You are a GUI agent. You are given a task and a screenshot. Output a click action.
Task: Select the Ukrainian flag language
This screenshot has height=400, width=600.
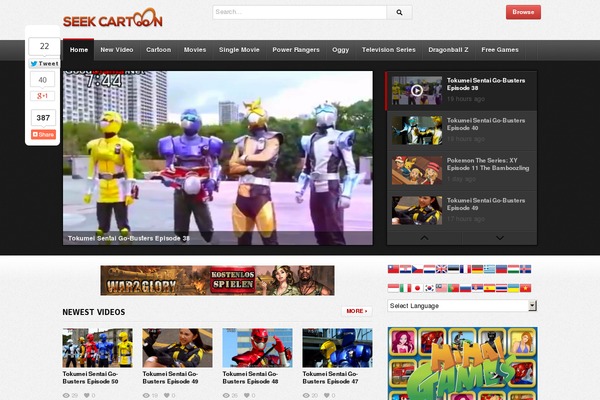(x=514, y=288)
